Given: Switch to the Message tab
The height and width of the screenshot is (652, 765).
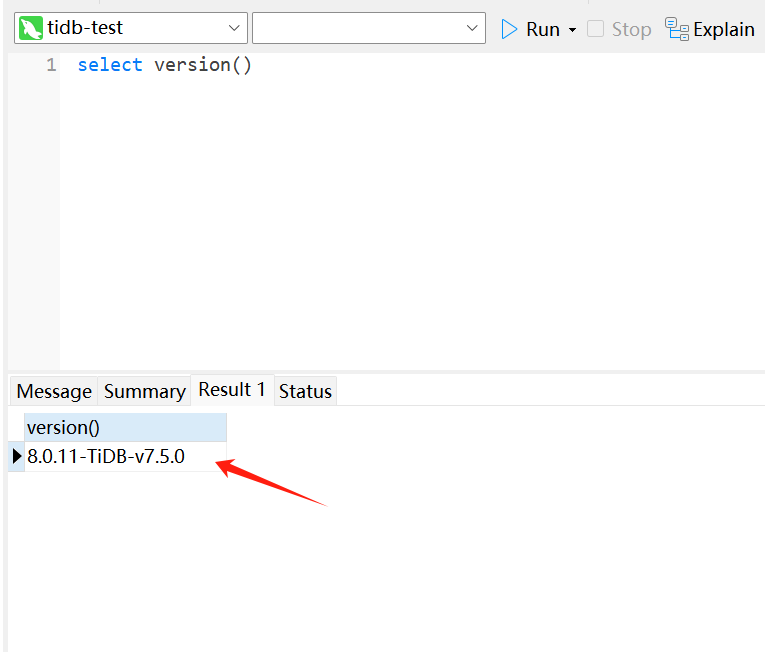Looking at the screenshot, I should click(54, 391).
